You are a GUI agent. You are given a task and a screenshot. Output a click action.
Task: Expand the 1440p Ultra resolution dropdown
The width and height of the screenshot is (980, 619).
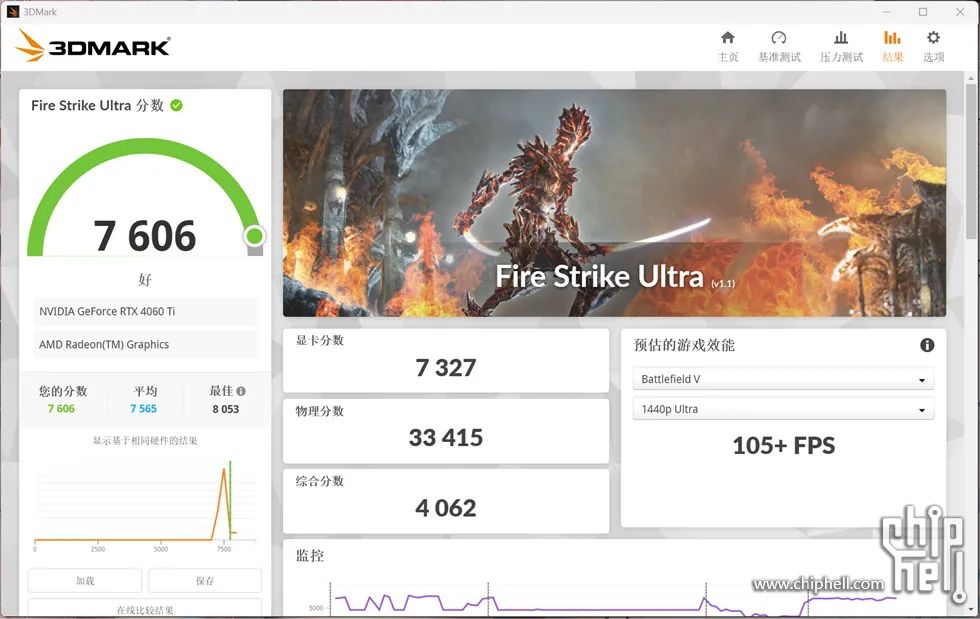point(783,409)
